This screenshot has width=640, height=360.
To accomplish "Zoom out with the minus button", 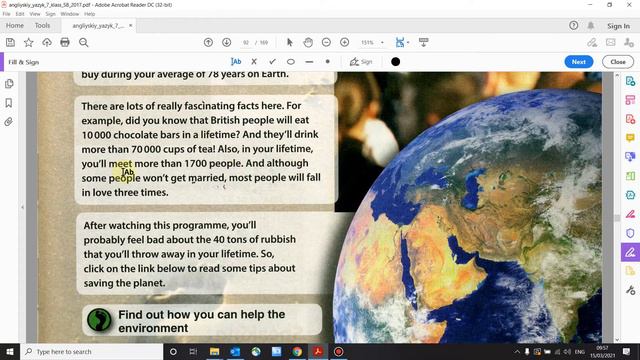I will click(x=326, y=42).
